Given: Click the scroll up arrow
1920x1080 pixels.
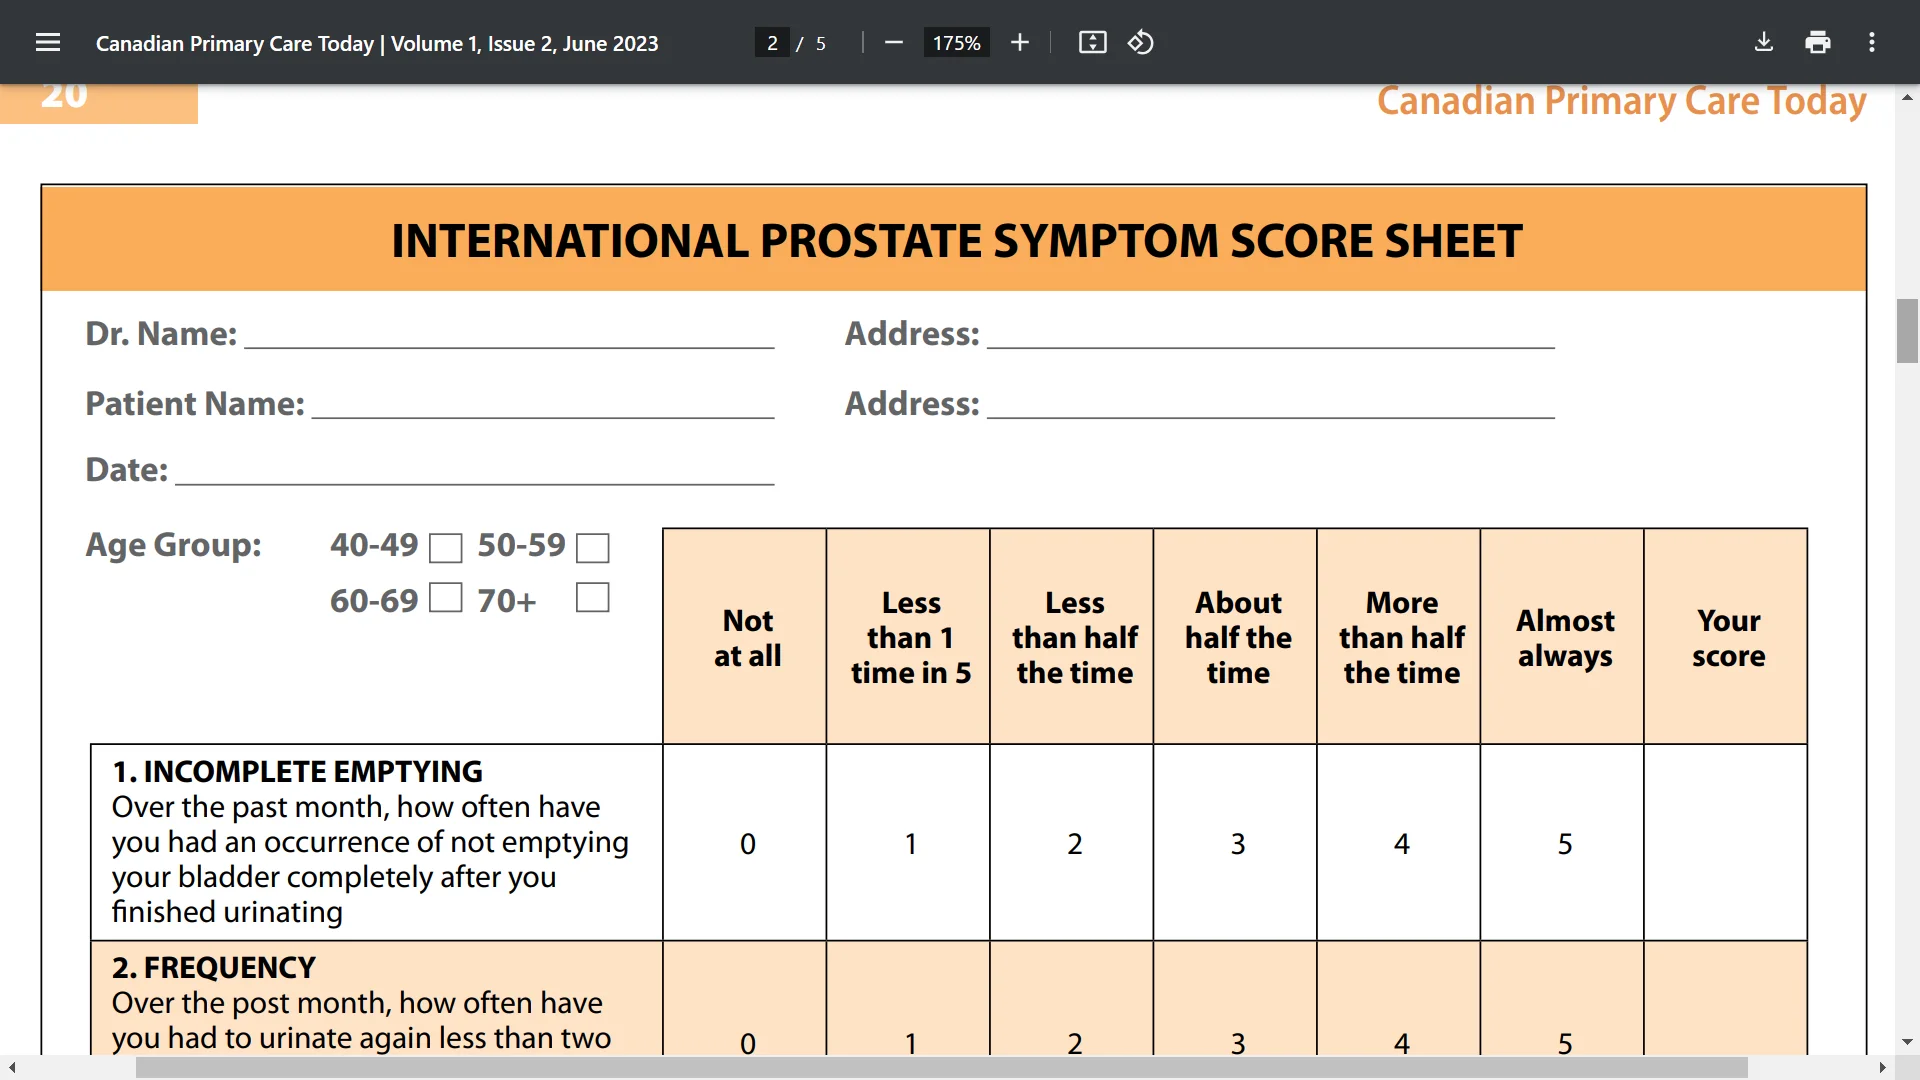Looking at the screenshot, I should click(x=1907, y=97).
